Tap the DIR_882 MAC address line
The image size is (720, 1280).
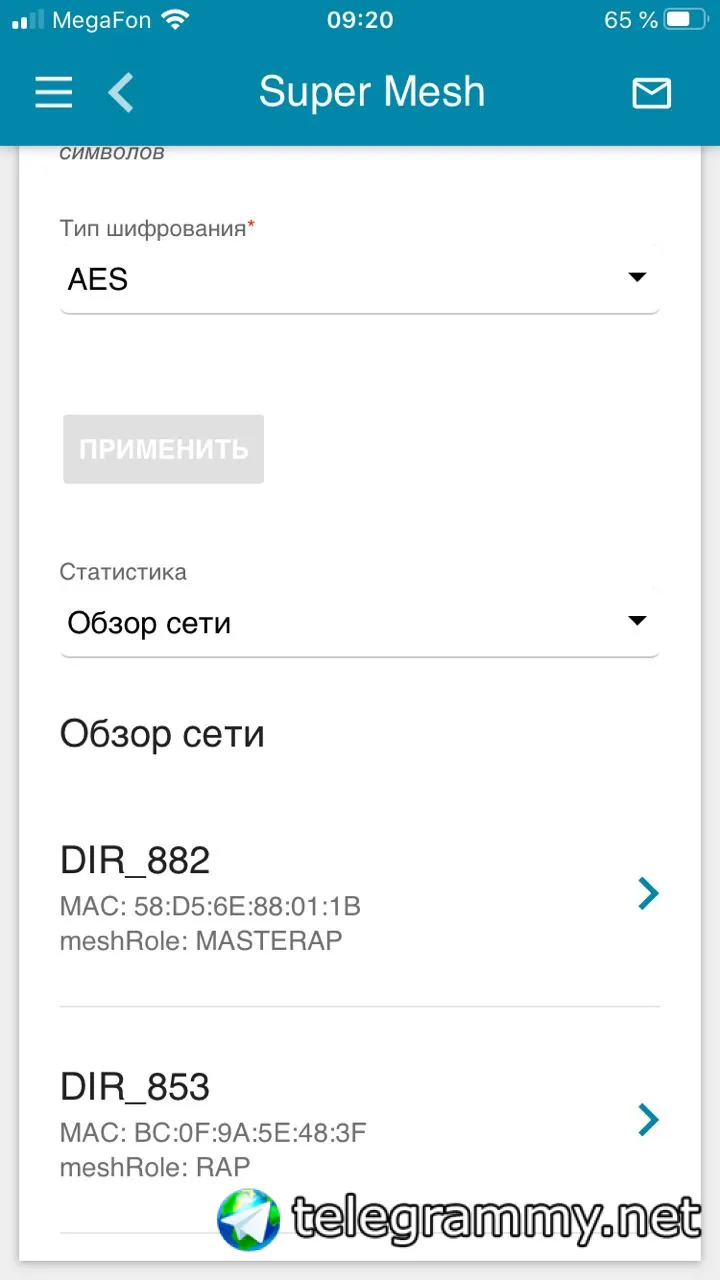pyautogui.click(x=210, y=907)
